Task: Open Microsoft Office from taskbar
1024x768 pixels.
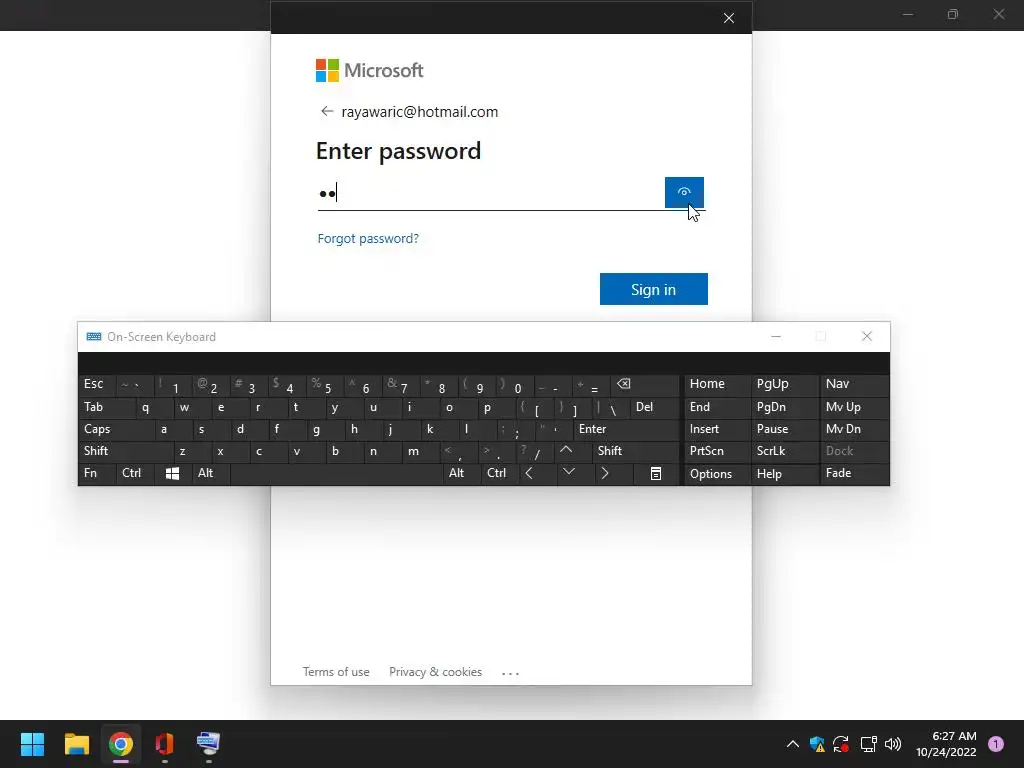Action: point(165,744)
